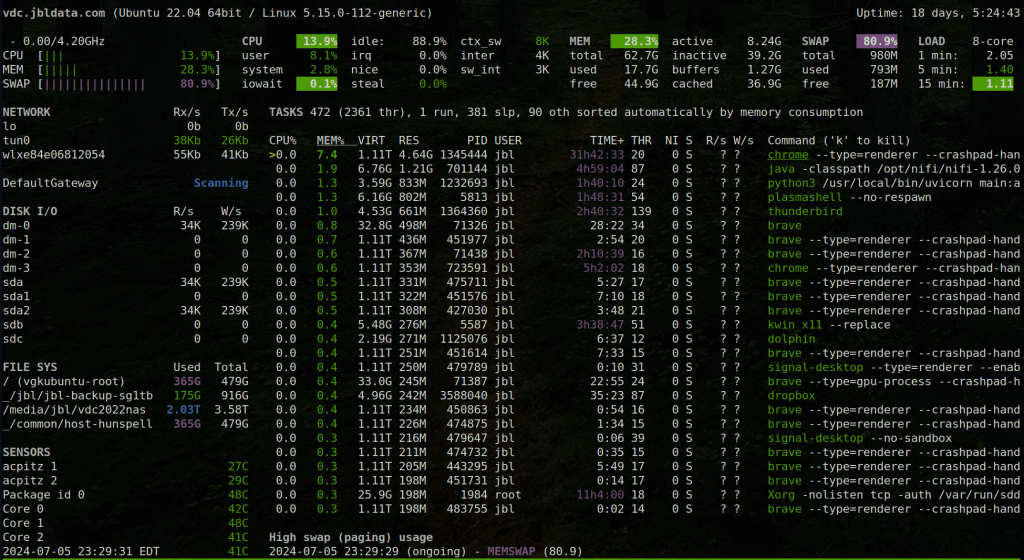Viewport: 1024px width, 560px height.
Task: Click the vdc.jbldata.com hostname in header
Action: pyautogui.click(x=53, y=13)
